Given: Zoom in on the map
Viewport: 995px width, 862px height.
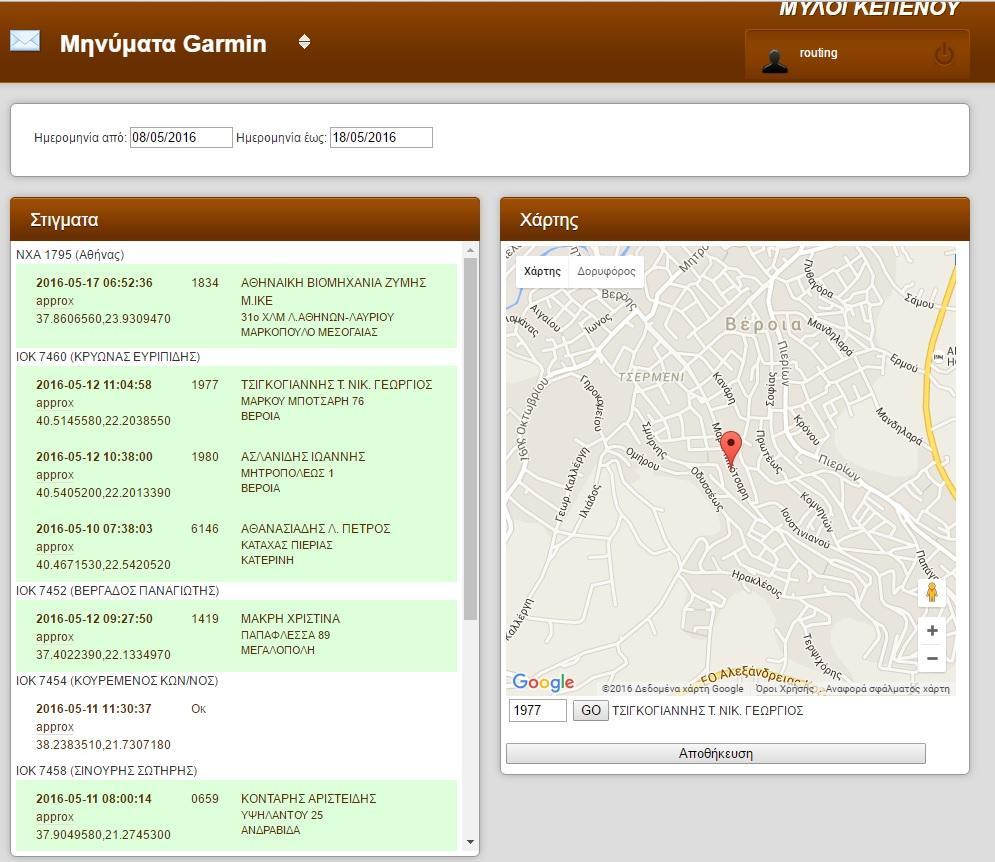Looking at the screenshot, I should pos(932,630).
